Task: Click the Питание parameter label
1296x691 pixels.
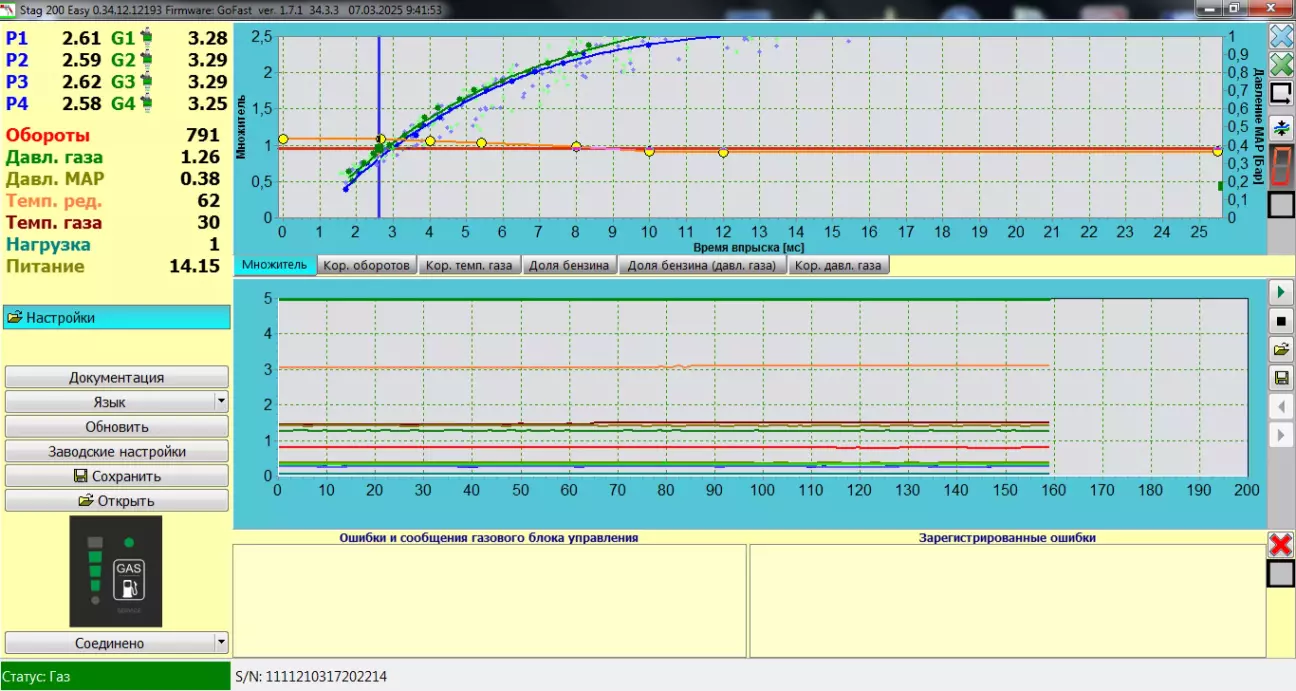Action: 45,267
